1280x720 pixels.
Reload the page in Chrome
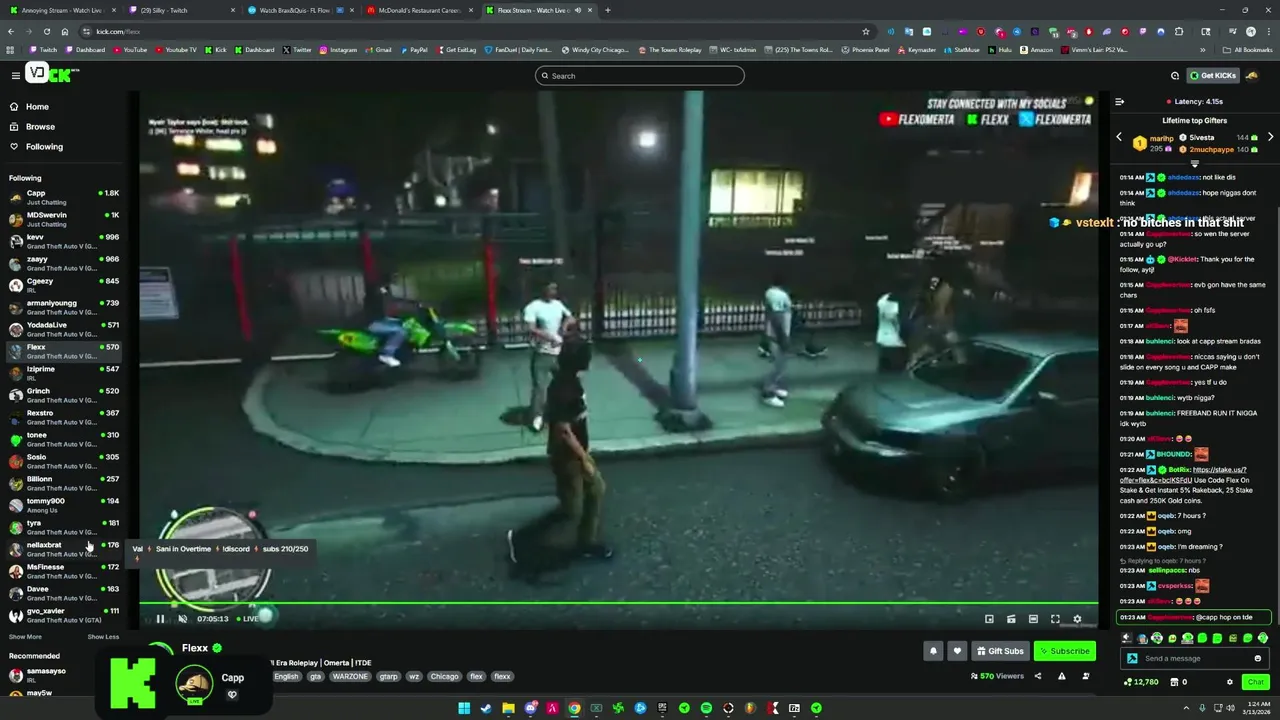coord(46,31)
